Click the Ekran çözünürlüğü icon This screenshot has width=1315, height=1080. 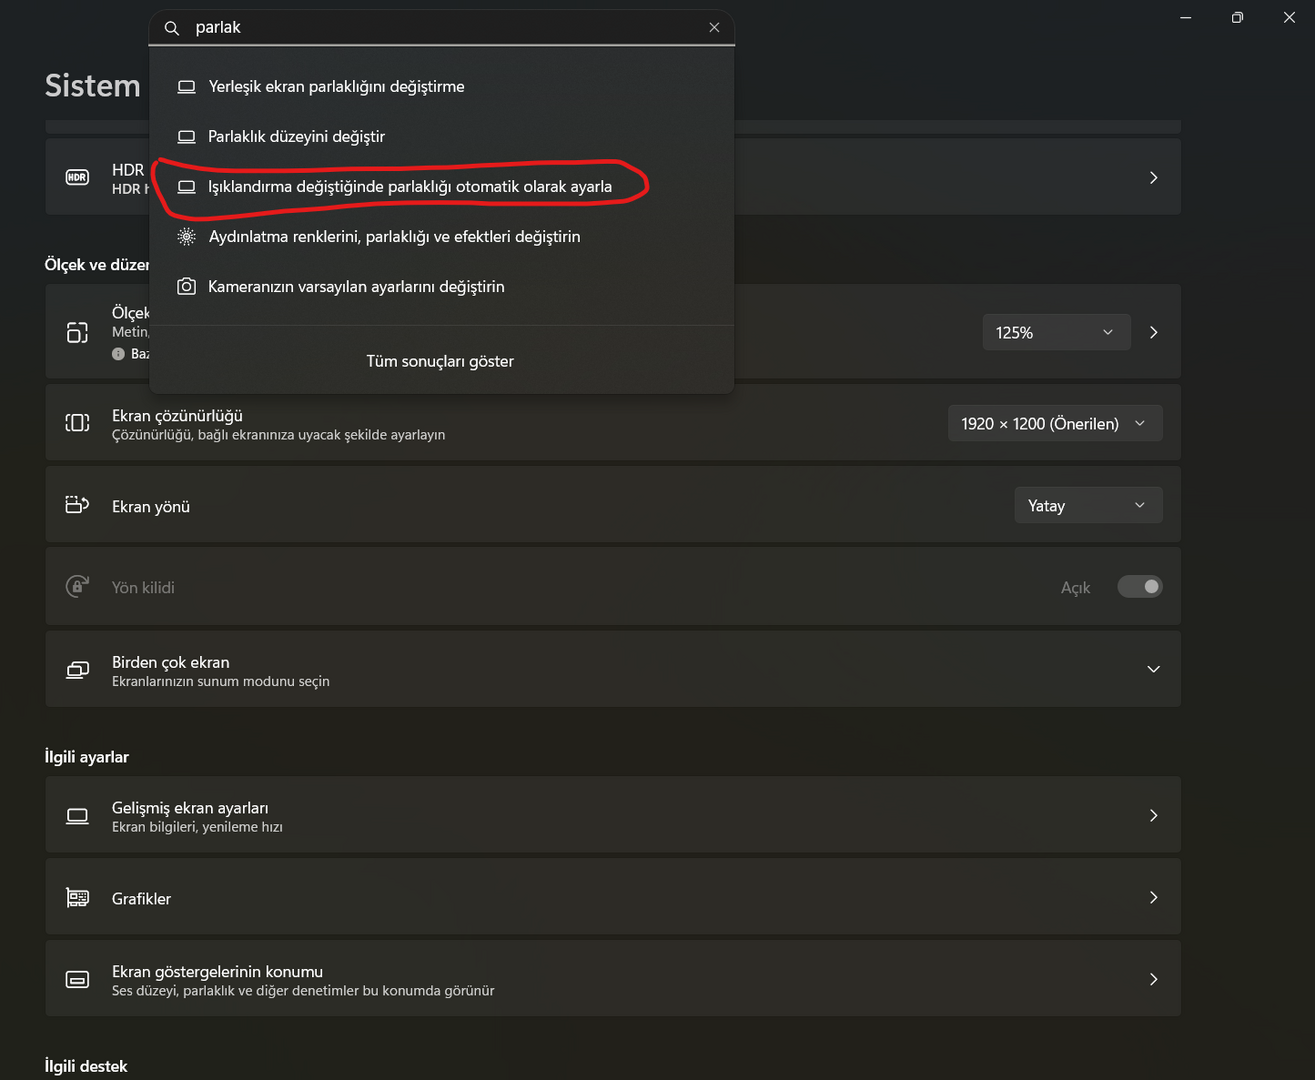point(77,423)
